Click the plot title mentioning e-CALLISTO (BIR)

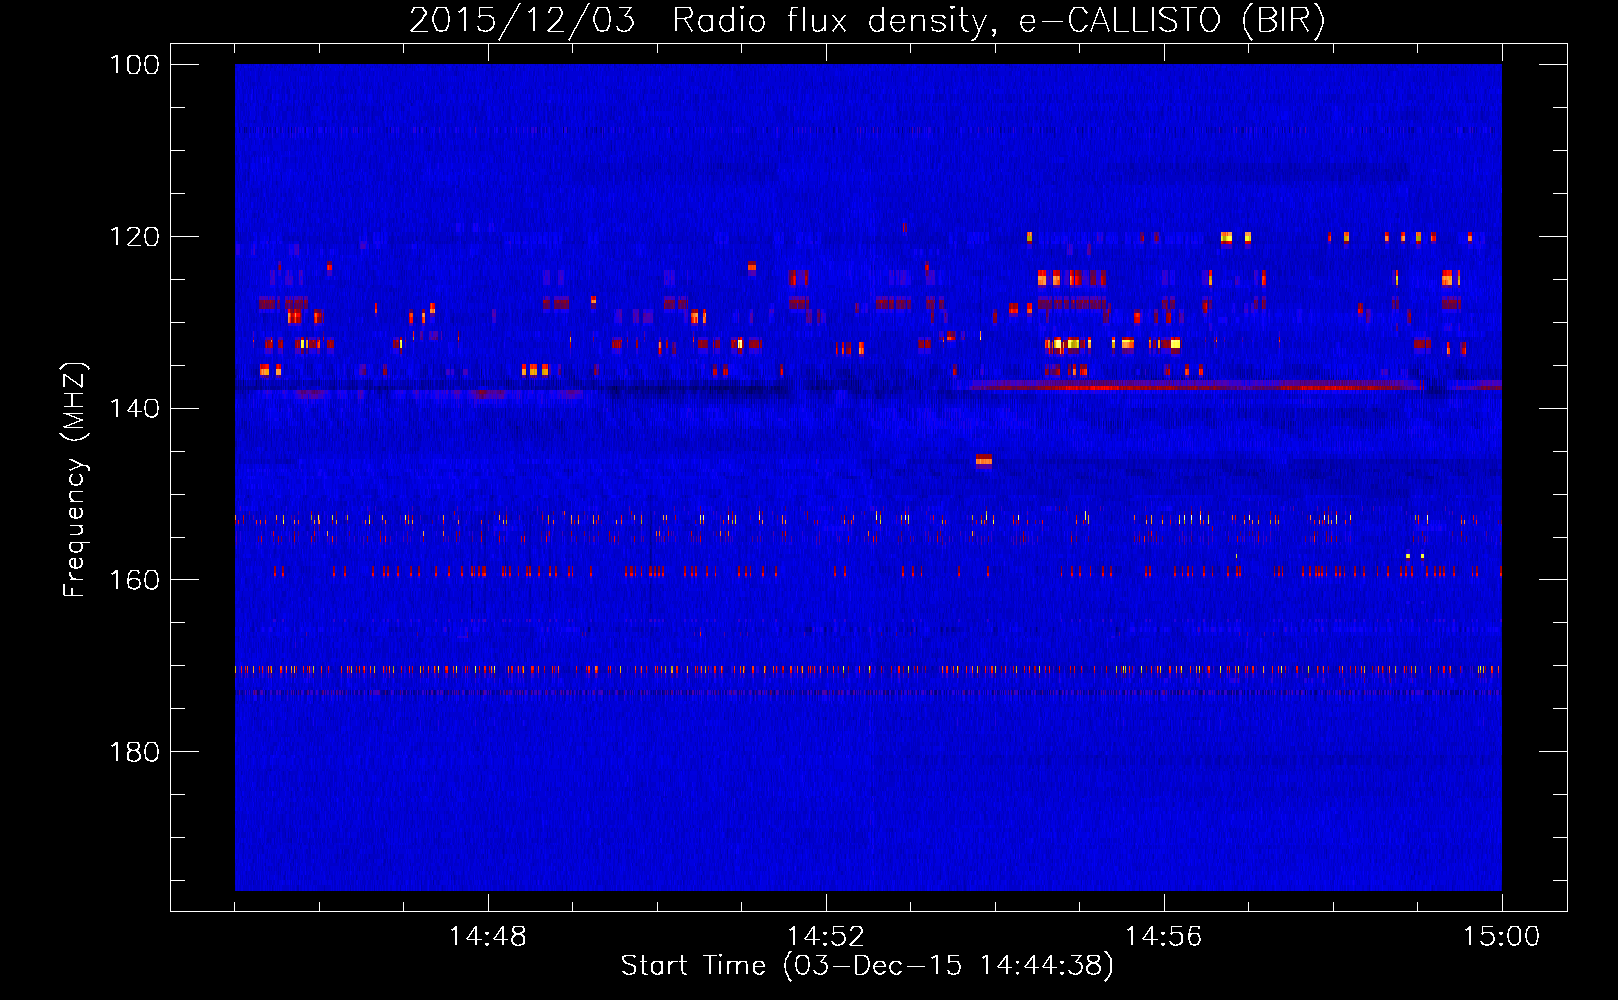pos(867,21)
